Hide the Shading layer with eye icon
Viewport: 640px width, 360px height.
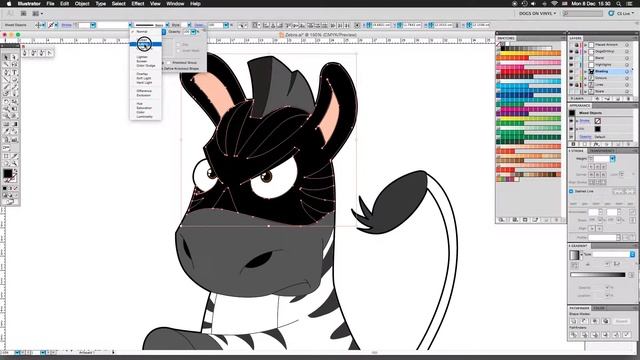coord(571,71)
